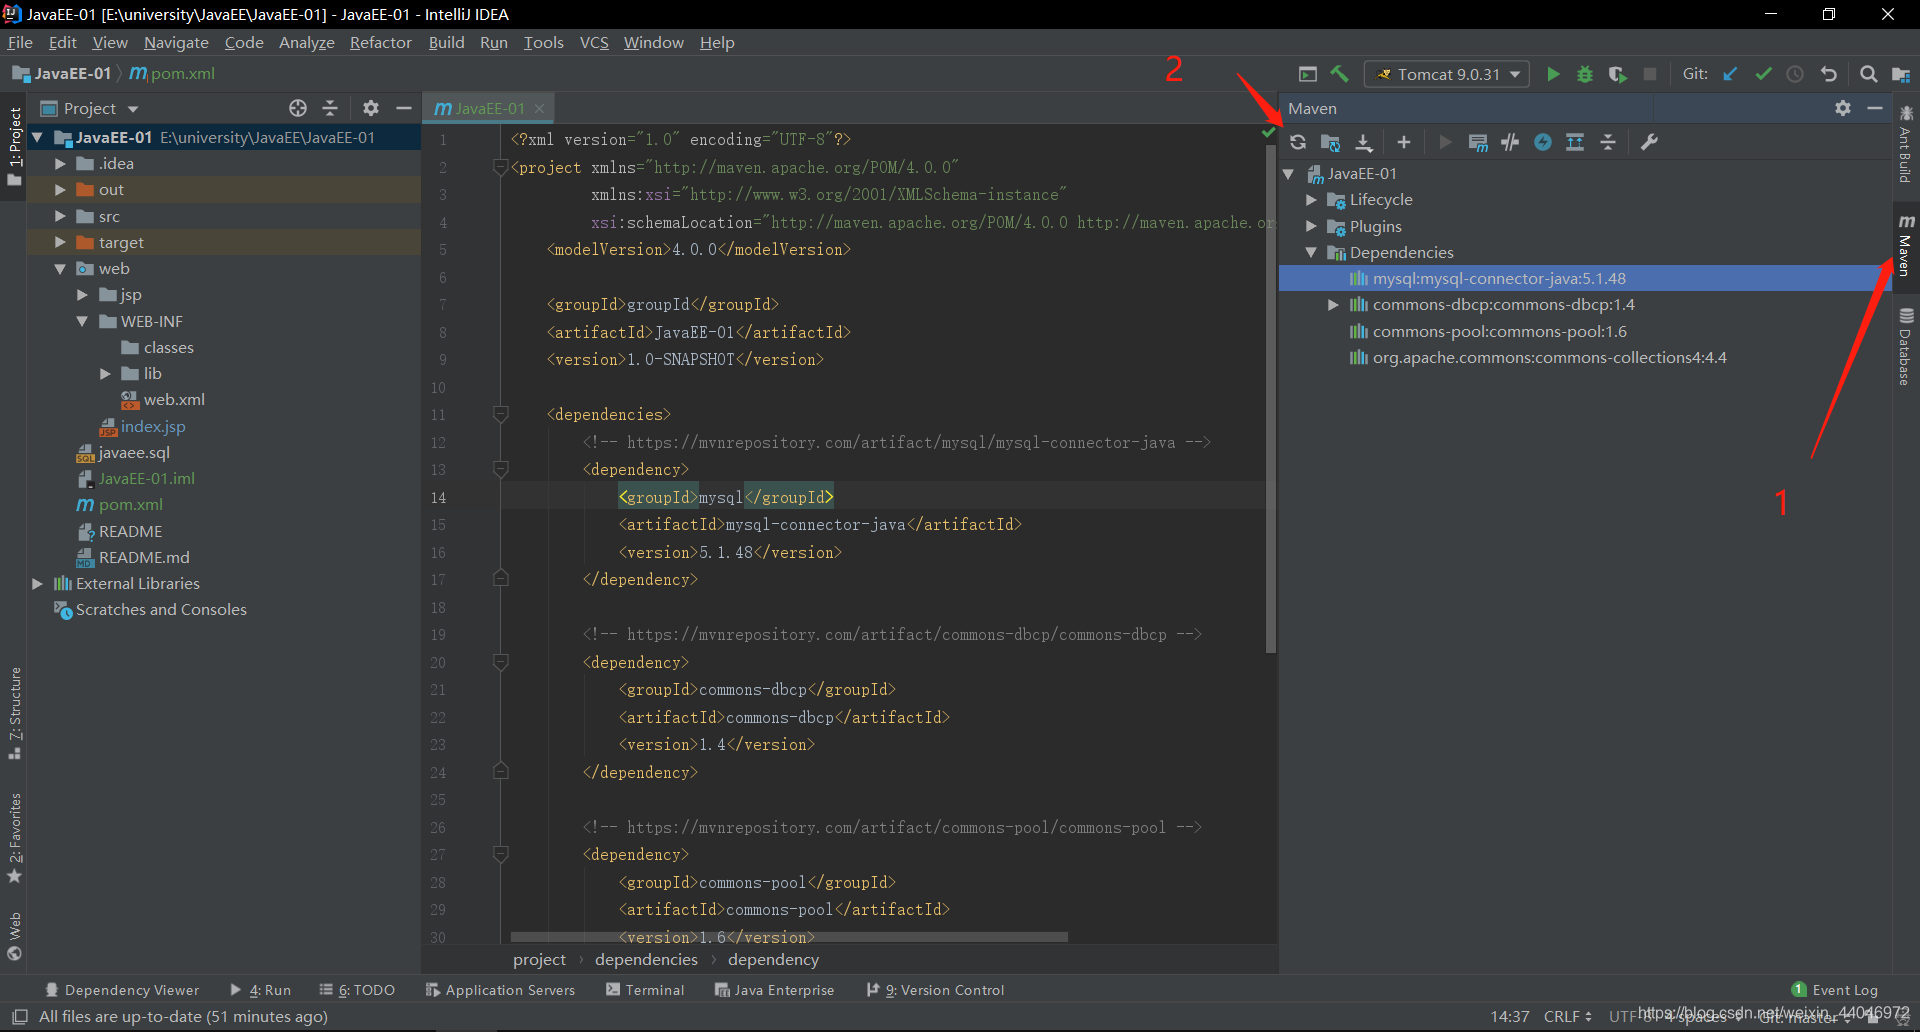
Task: Open Application Servers tool window
Action: pos(500,990)
